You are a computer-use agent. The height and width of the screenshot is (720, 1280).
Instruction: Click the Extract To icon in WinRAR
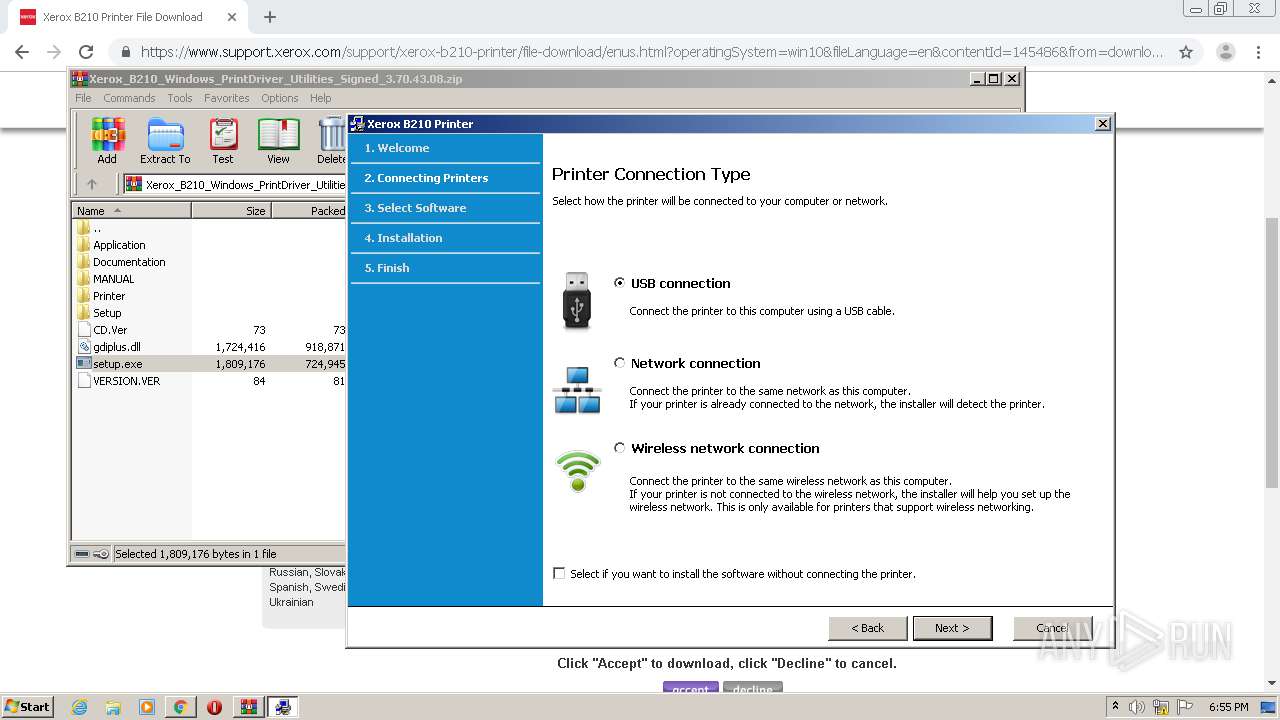(x=165, y=141)
